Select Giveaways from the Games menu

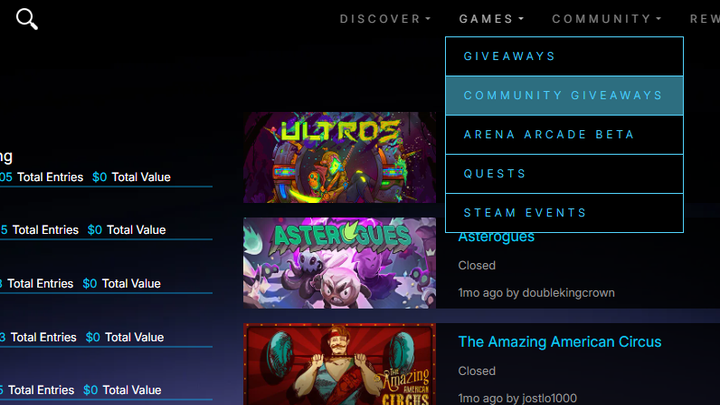point(564,56)
